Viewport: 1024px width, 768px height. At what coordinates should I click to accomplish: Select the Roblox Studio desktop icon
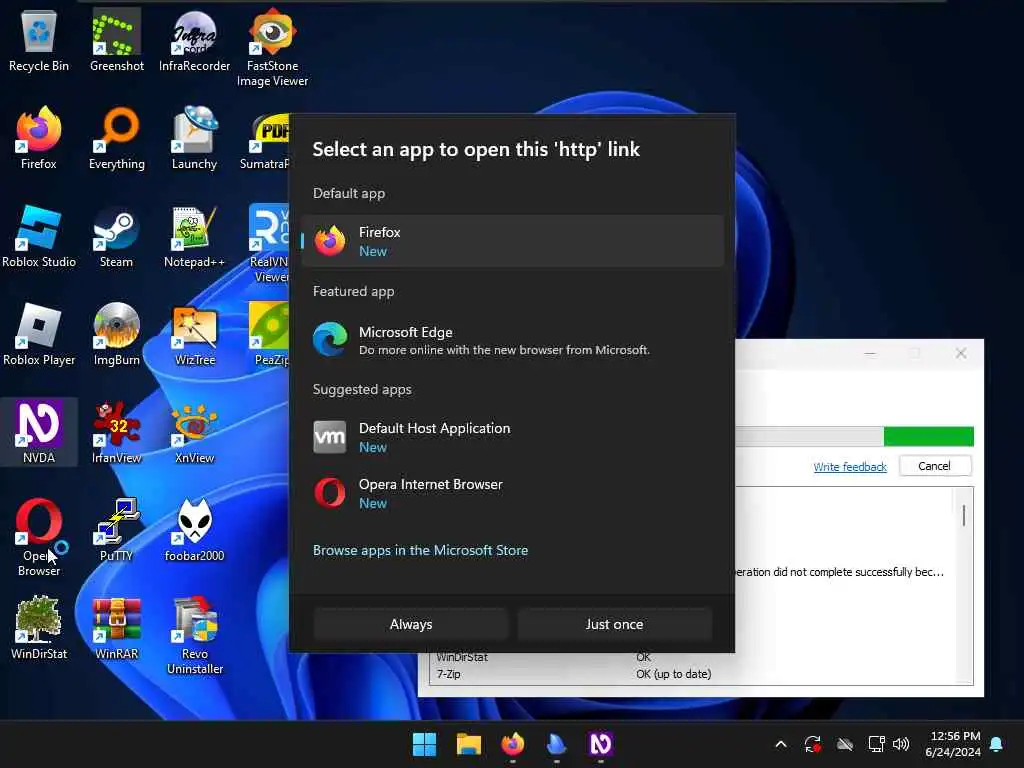(x=39, y=236)
